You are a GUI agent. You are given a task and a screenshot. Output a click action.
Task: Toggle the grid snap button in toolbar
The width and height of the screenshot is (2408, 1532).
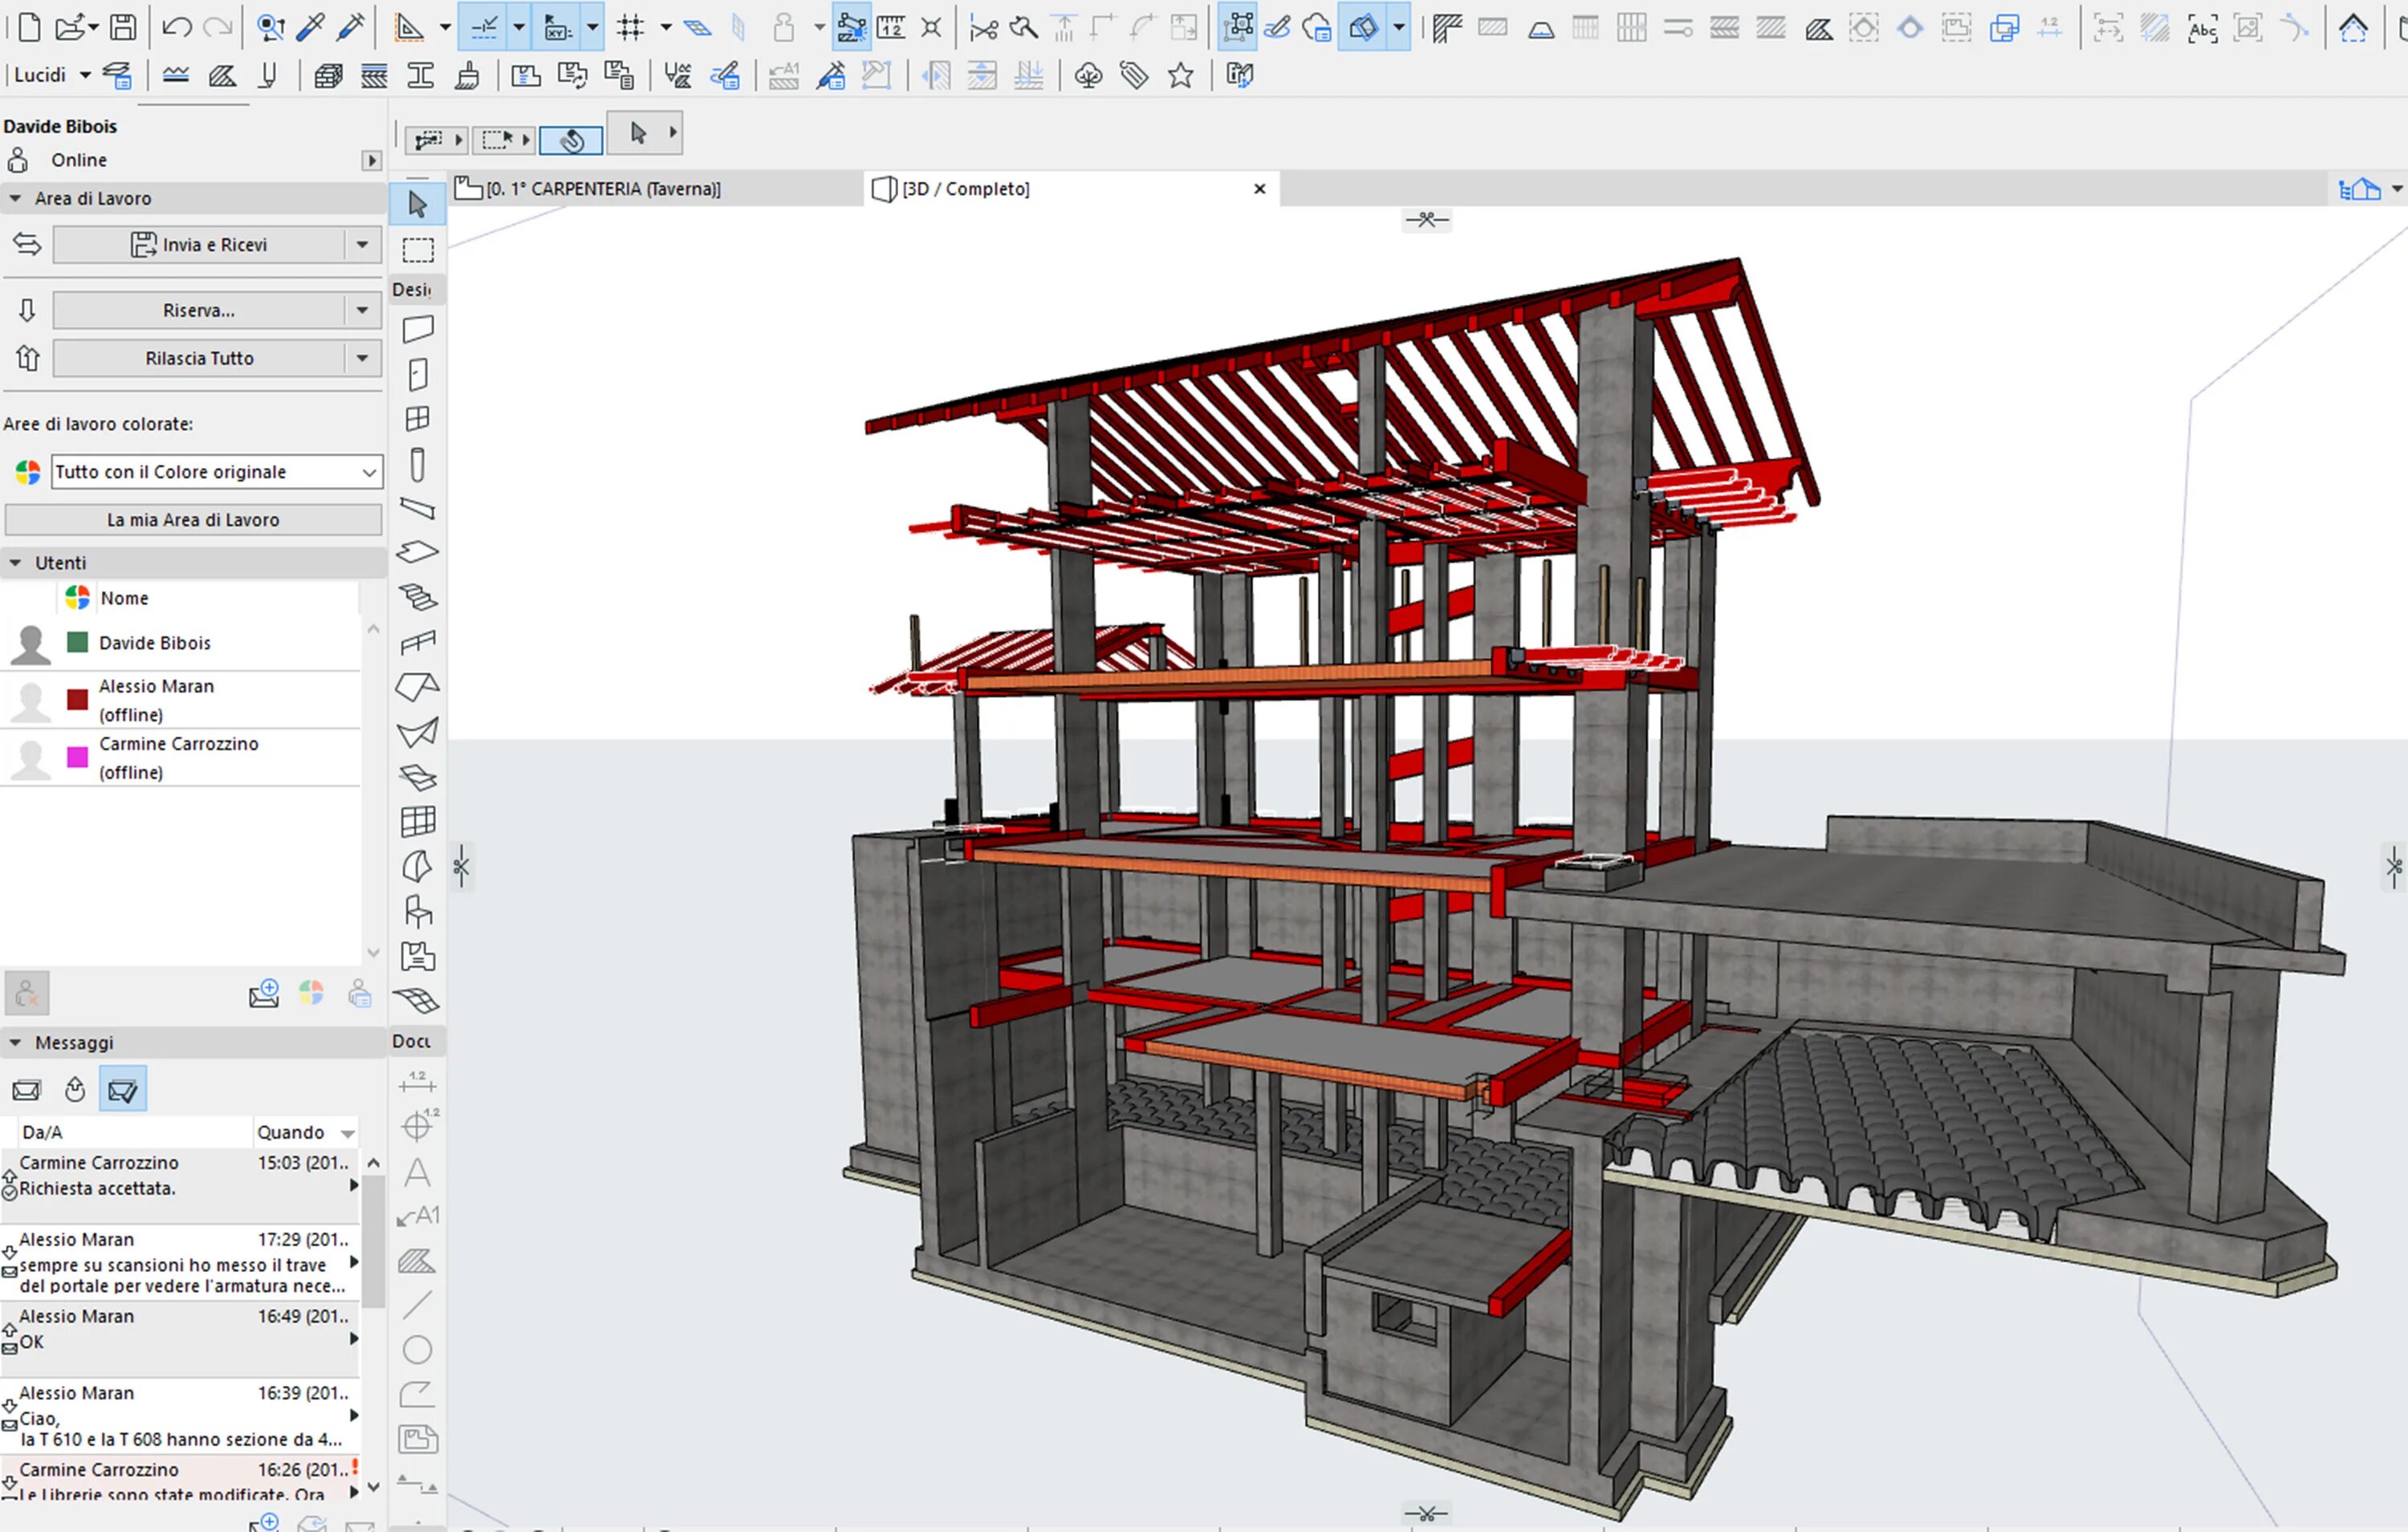(x=630, y=27)
